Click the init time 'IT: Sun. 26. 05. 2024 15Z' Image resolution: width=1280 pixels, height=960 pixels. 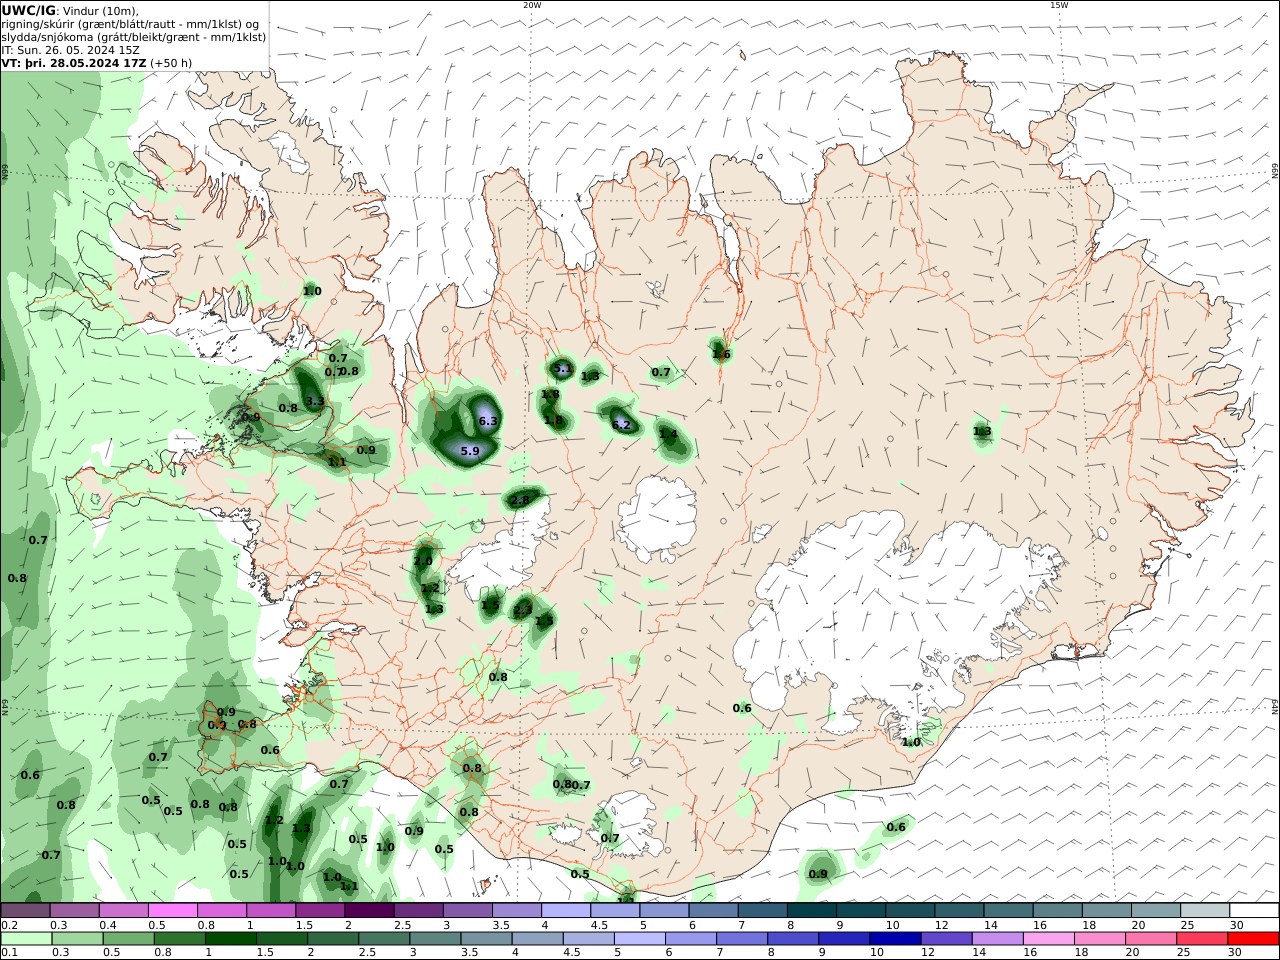coord(71,50)
